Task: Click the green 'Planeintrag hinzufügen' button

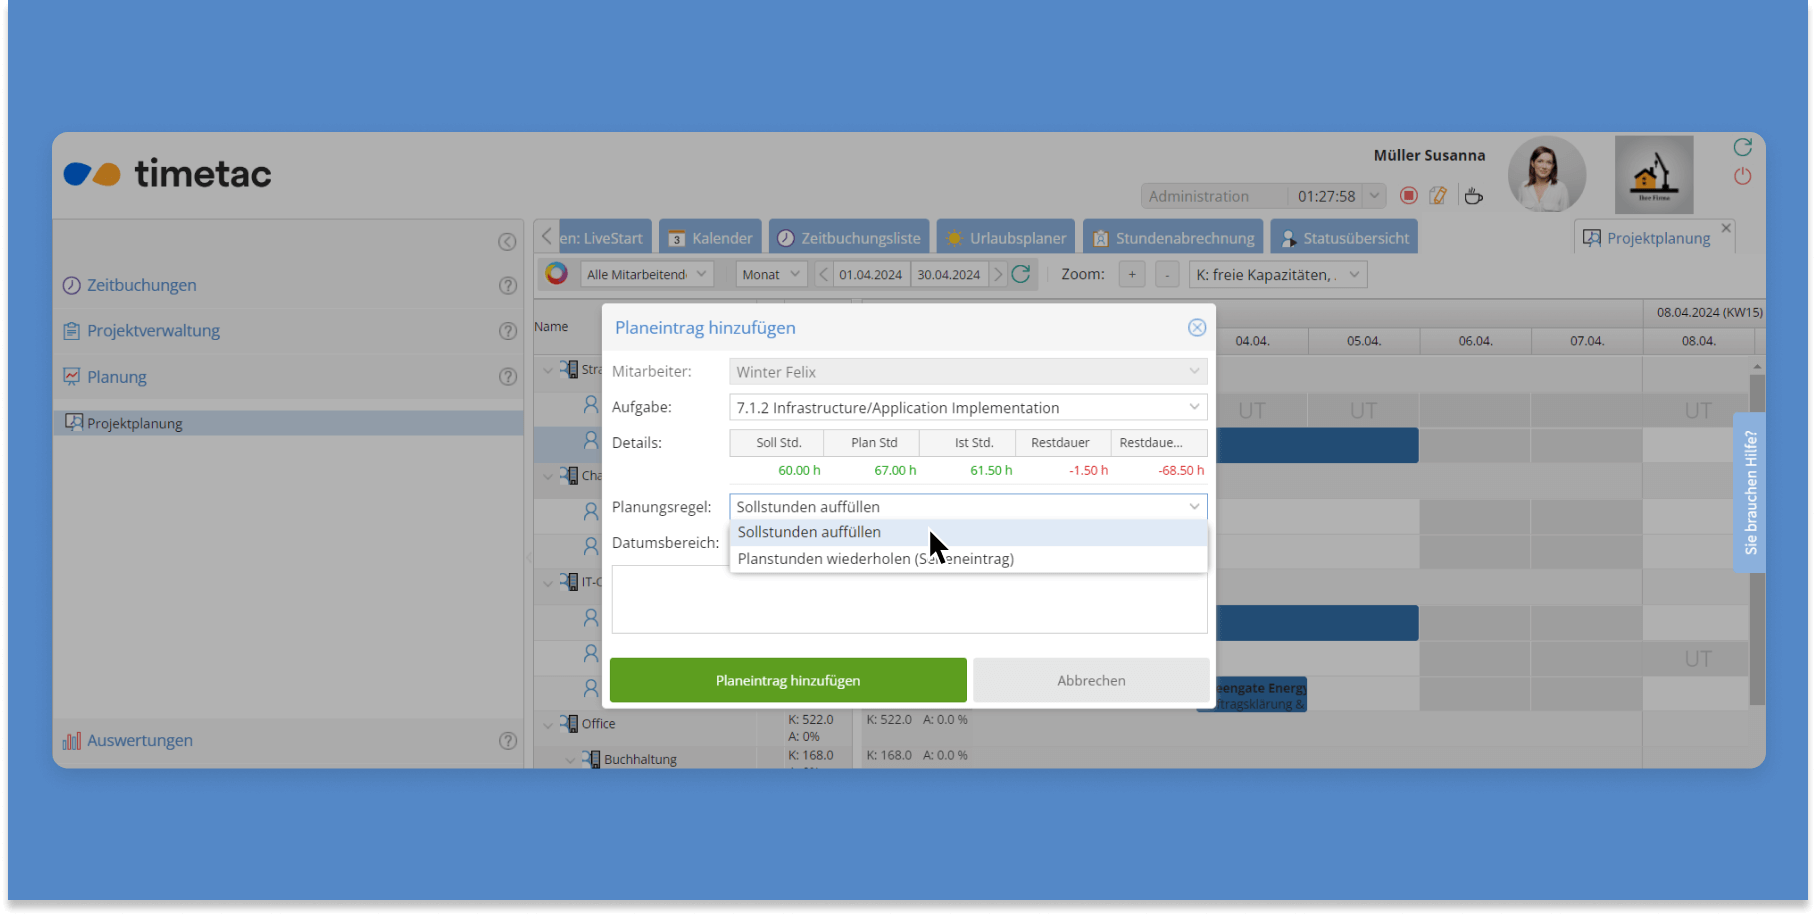Action: tap(788, 680)
